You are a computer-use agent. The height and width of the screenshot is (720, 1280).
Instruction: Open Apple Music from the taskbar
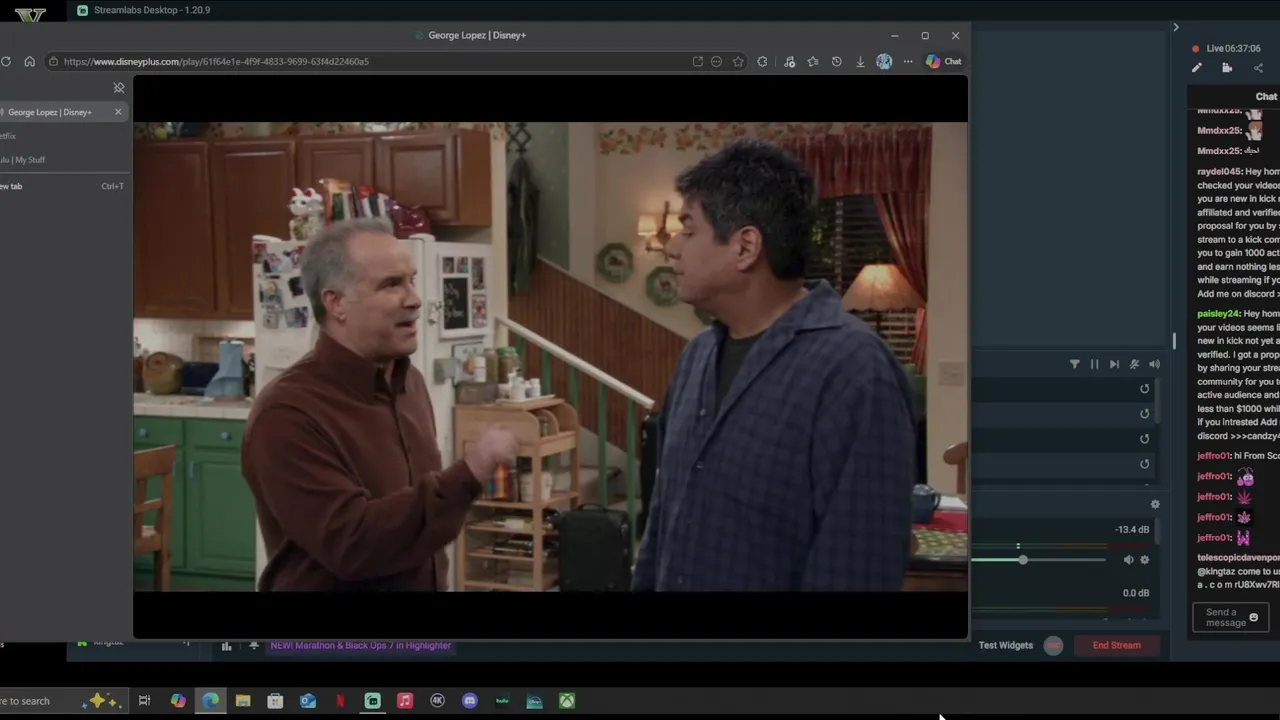[405, 701]
